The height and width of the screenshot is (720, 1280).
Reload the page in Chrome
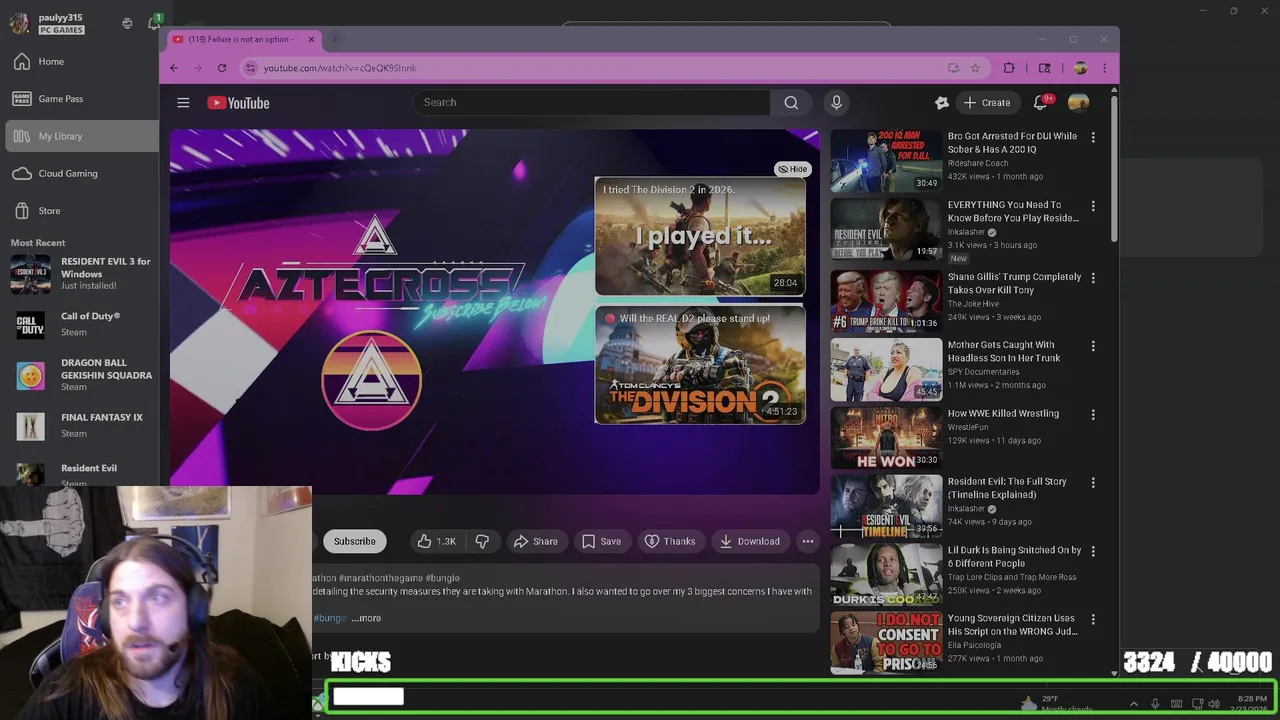pos(222,68)
